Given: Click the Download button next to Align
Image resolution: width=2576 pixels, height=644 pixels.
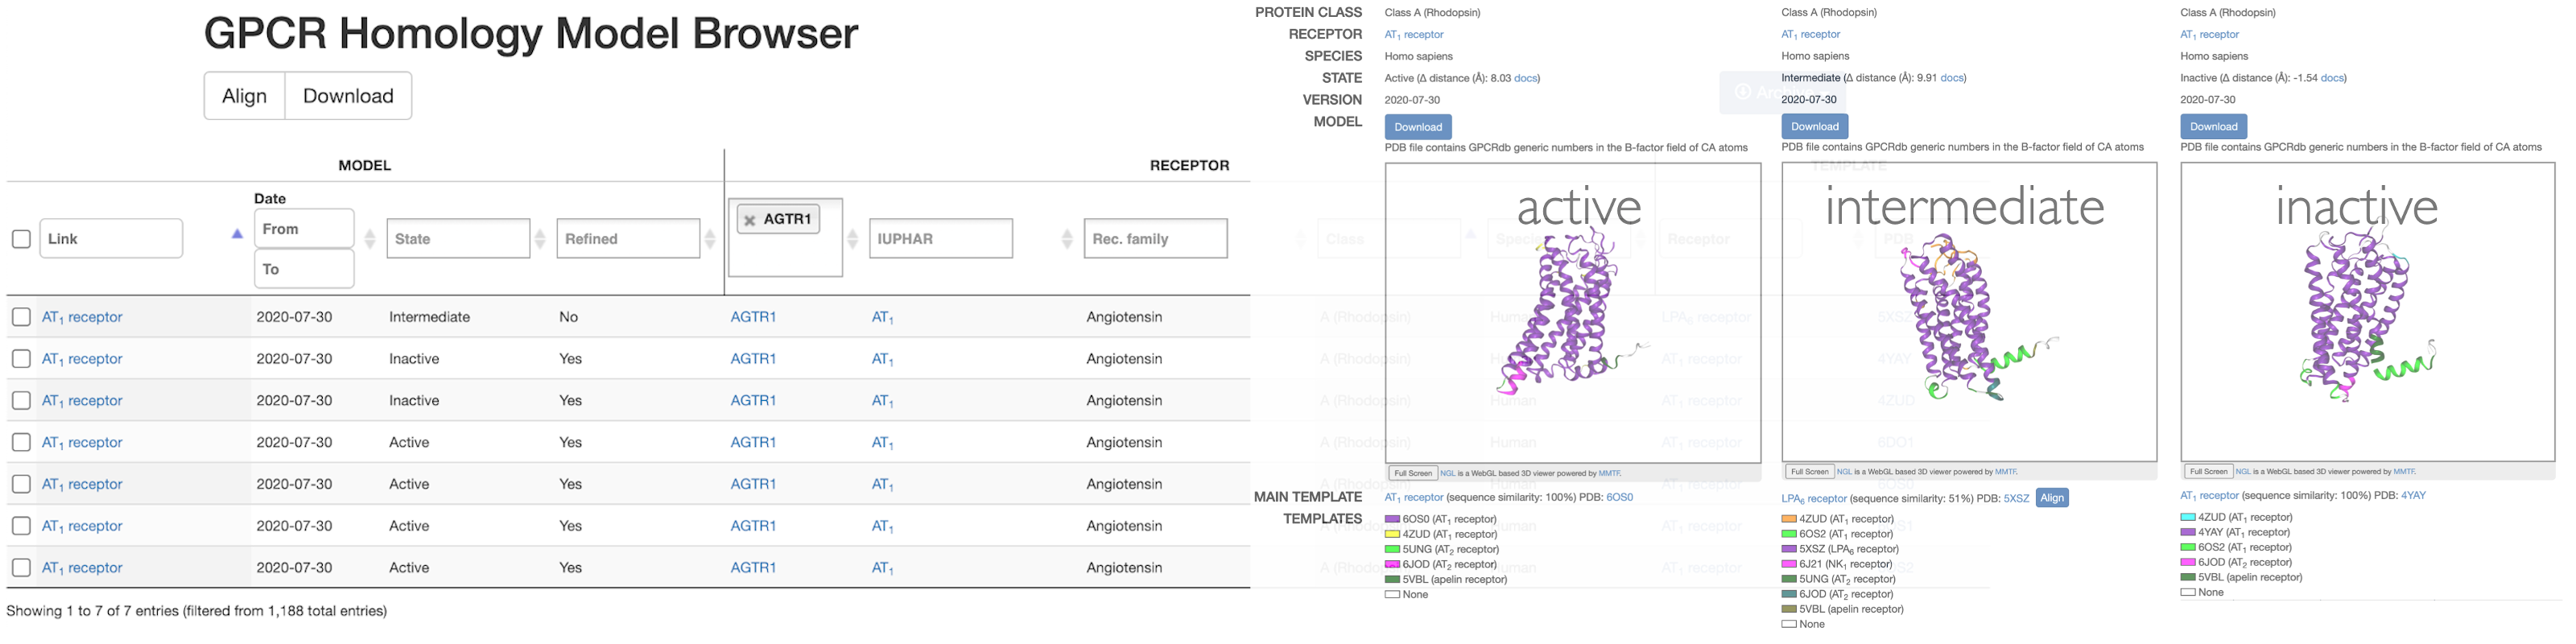Looking at the screenshot, I should [348, 96].
